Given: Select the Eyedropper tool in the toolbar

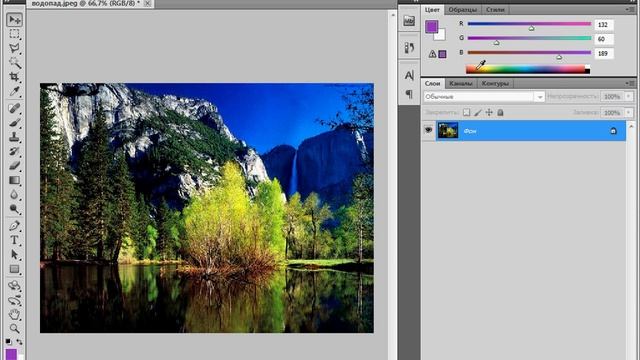Looking at the screenshot, I should pos(14,91).
